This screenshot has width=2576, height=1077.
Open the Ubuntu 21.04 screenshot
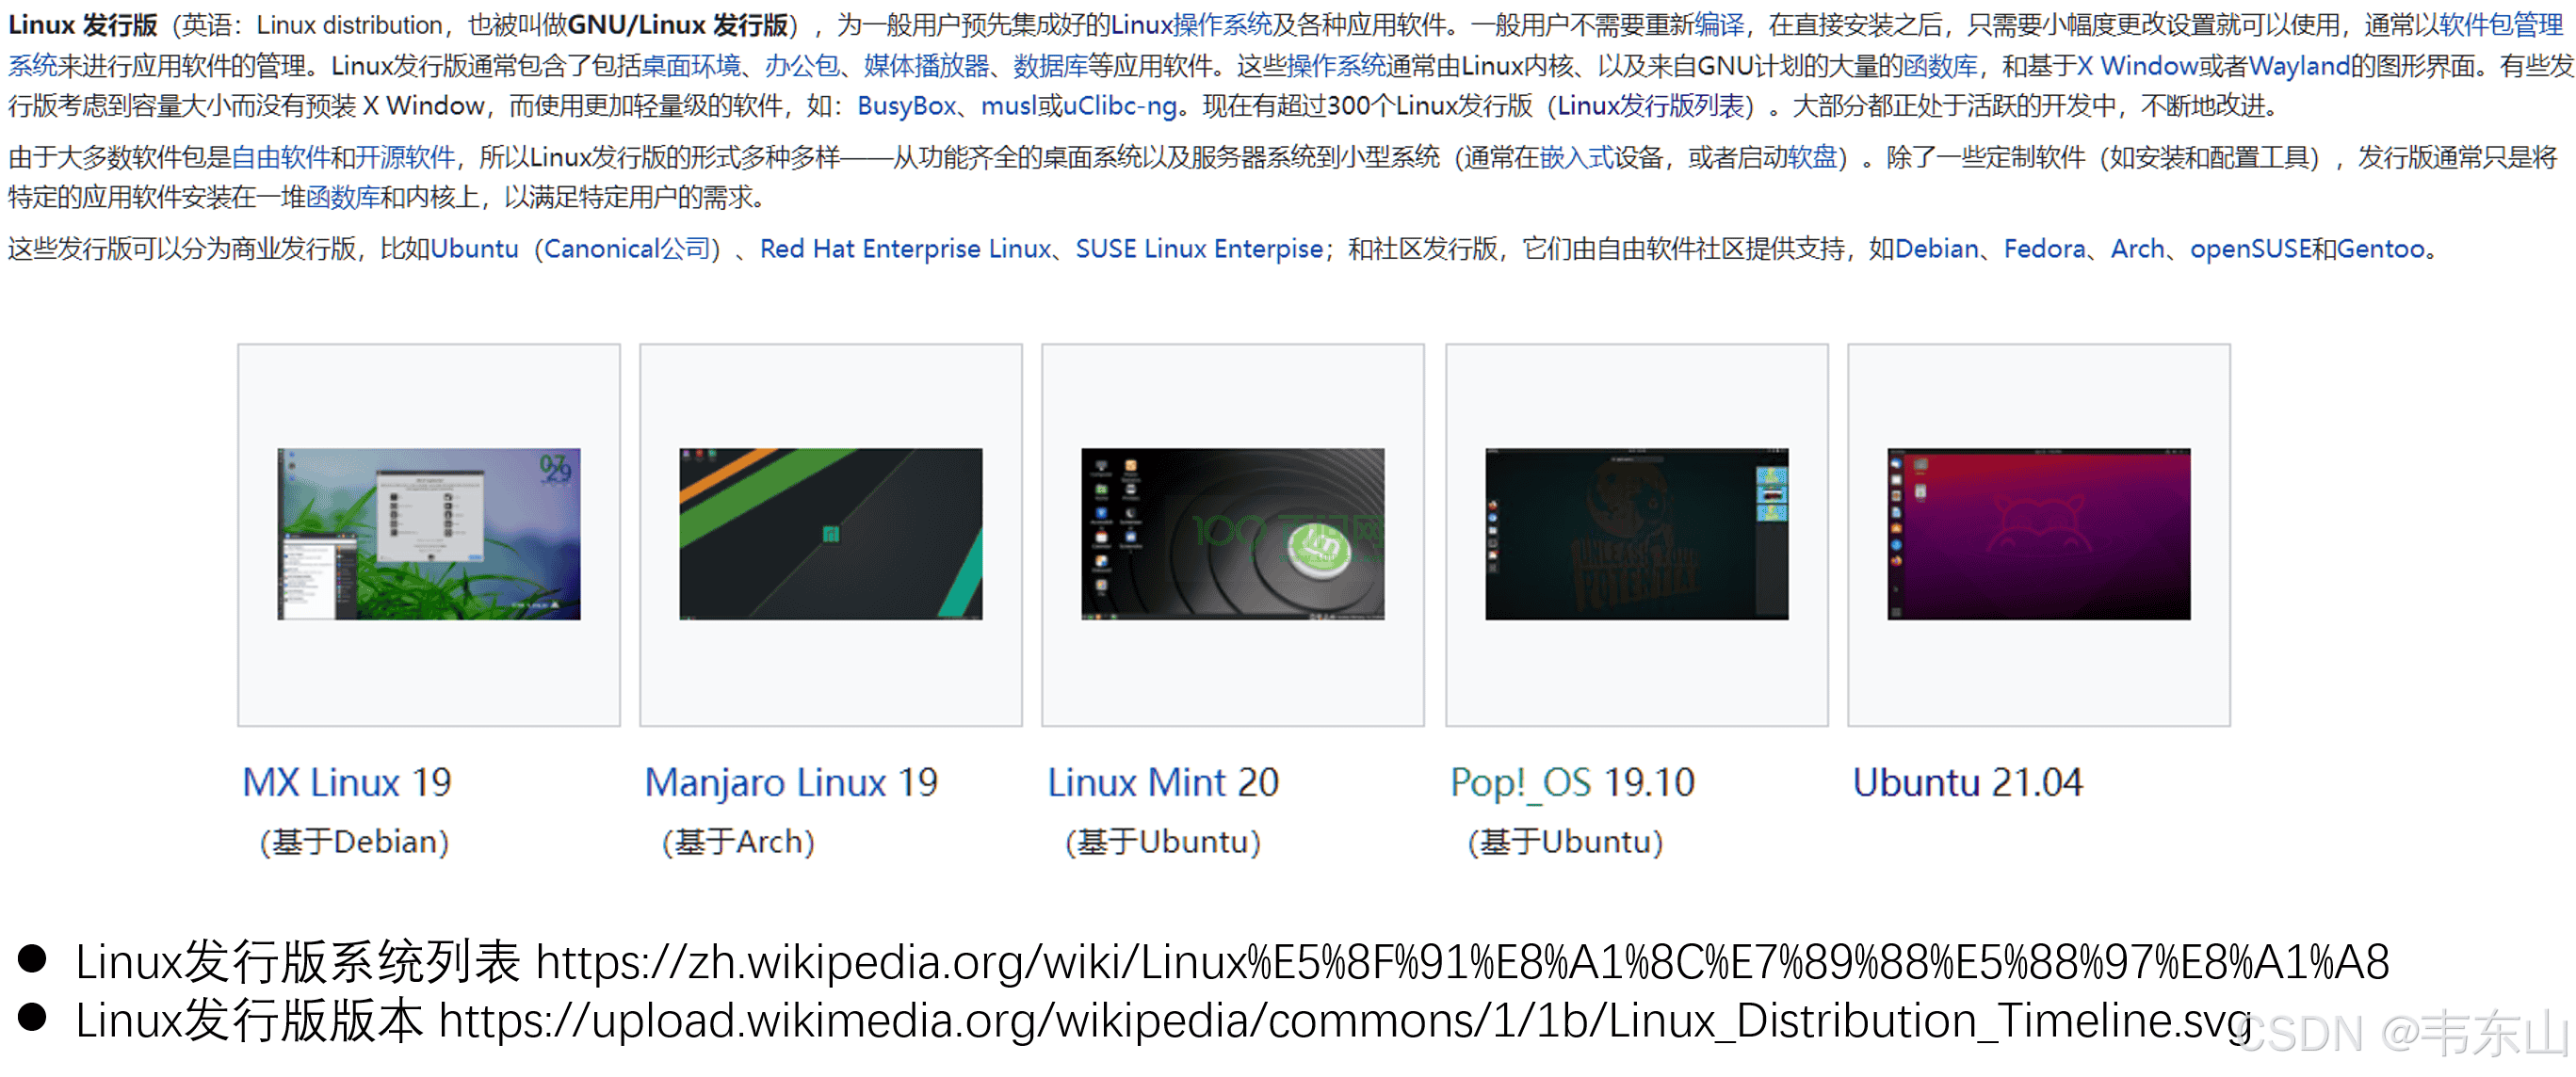tap(2037, 533)
